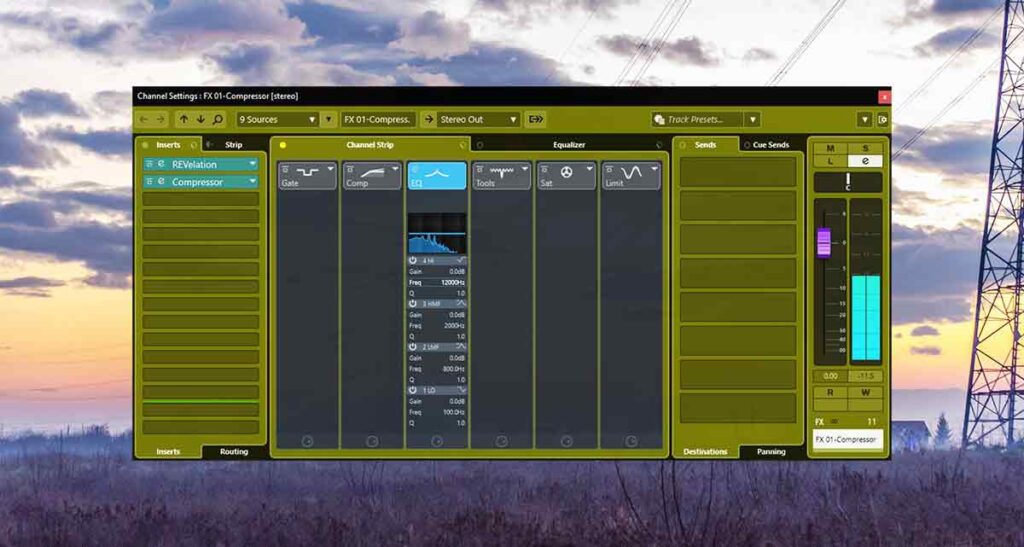Click the arrow icon before Stereo Out
Image resolution: width=1024 pixels, height=547 pixels.
click(429, 119)
